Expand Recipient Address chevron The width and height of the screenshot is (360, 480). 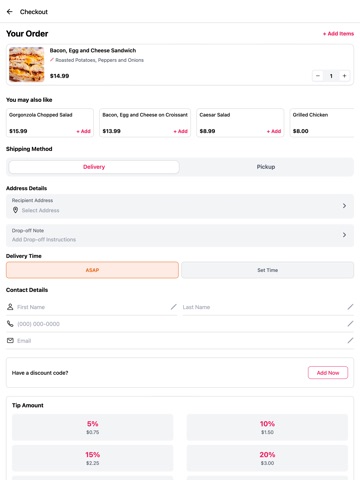tap(344, 206)
